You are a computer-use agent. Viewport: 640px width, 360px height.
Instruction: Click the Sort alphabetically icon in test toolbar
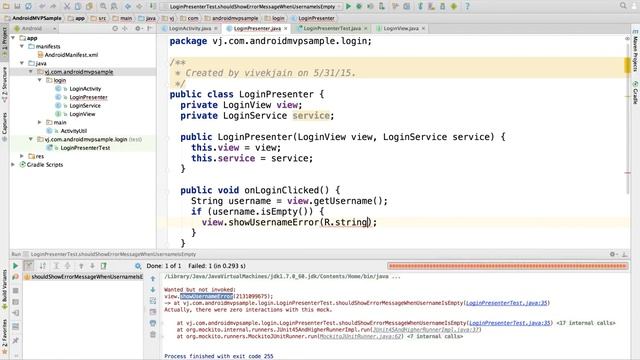pos(42,266)
